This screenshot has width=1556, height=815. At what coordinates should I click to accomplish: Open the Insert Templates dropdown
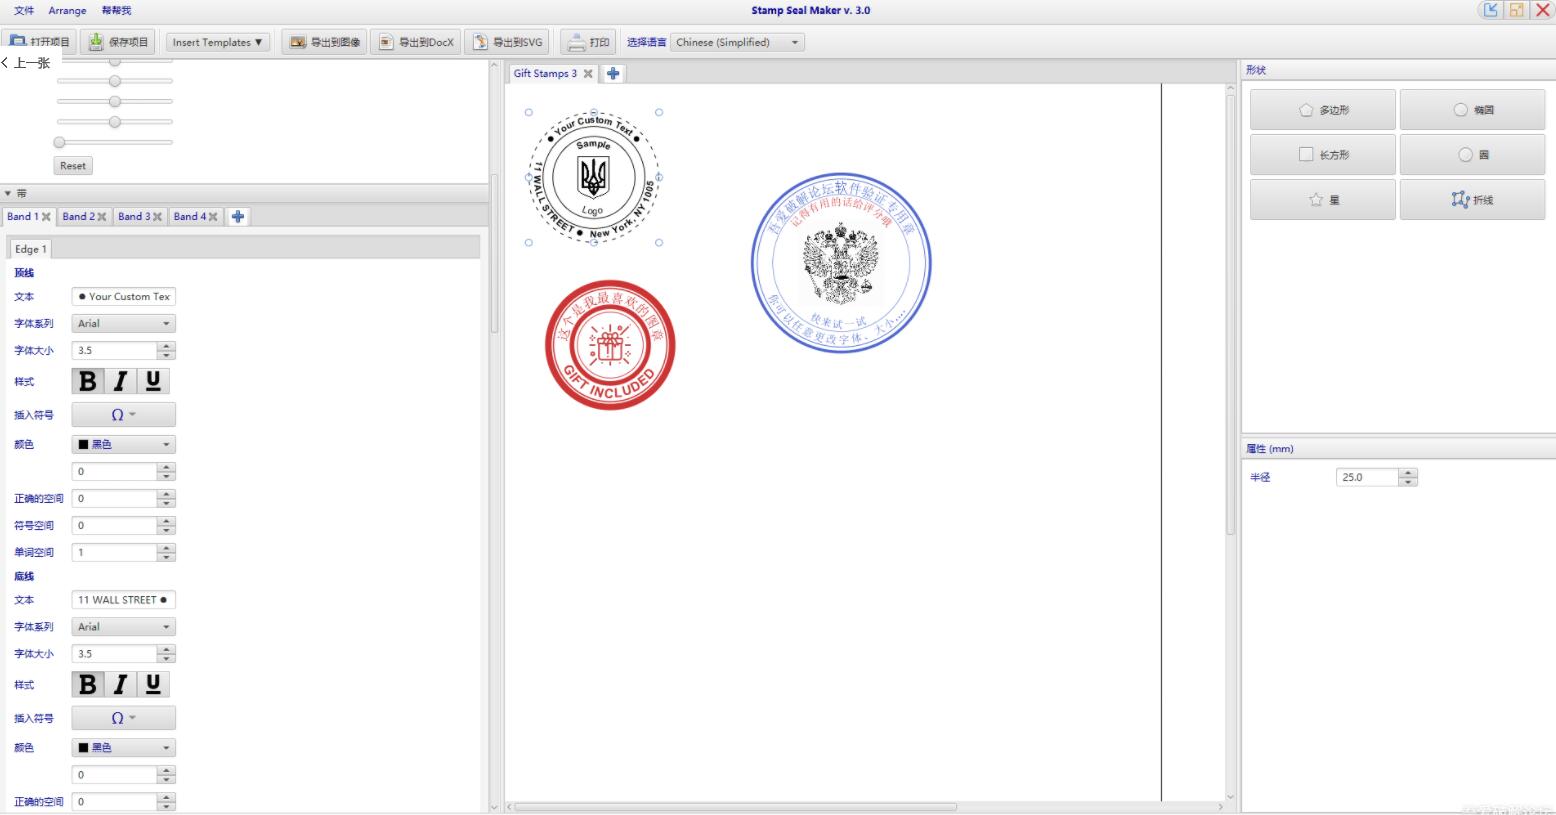click(x=218, y=42)
